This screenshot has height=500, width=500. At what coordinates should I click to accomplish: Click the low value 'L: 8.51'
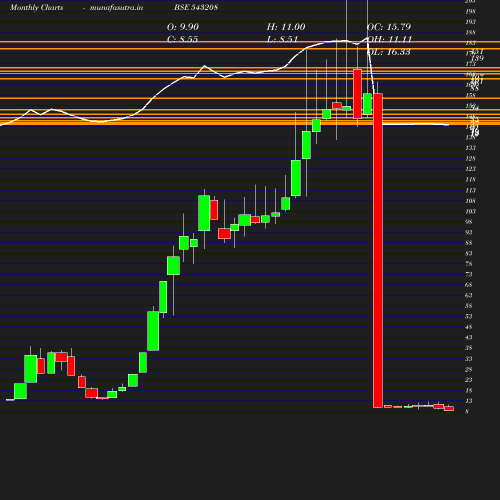click(x=282, y=39)
